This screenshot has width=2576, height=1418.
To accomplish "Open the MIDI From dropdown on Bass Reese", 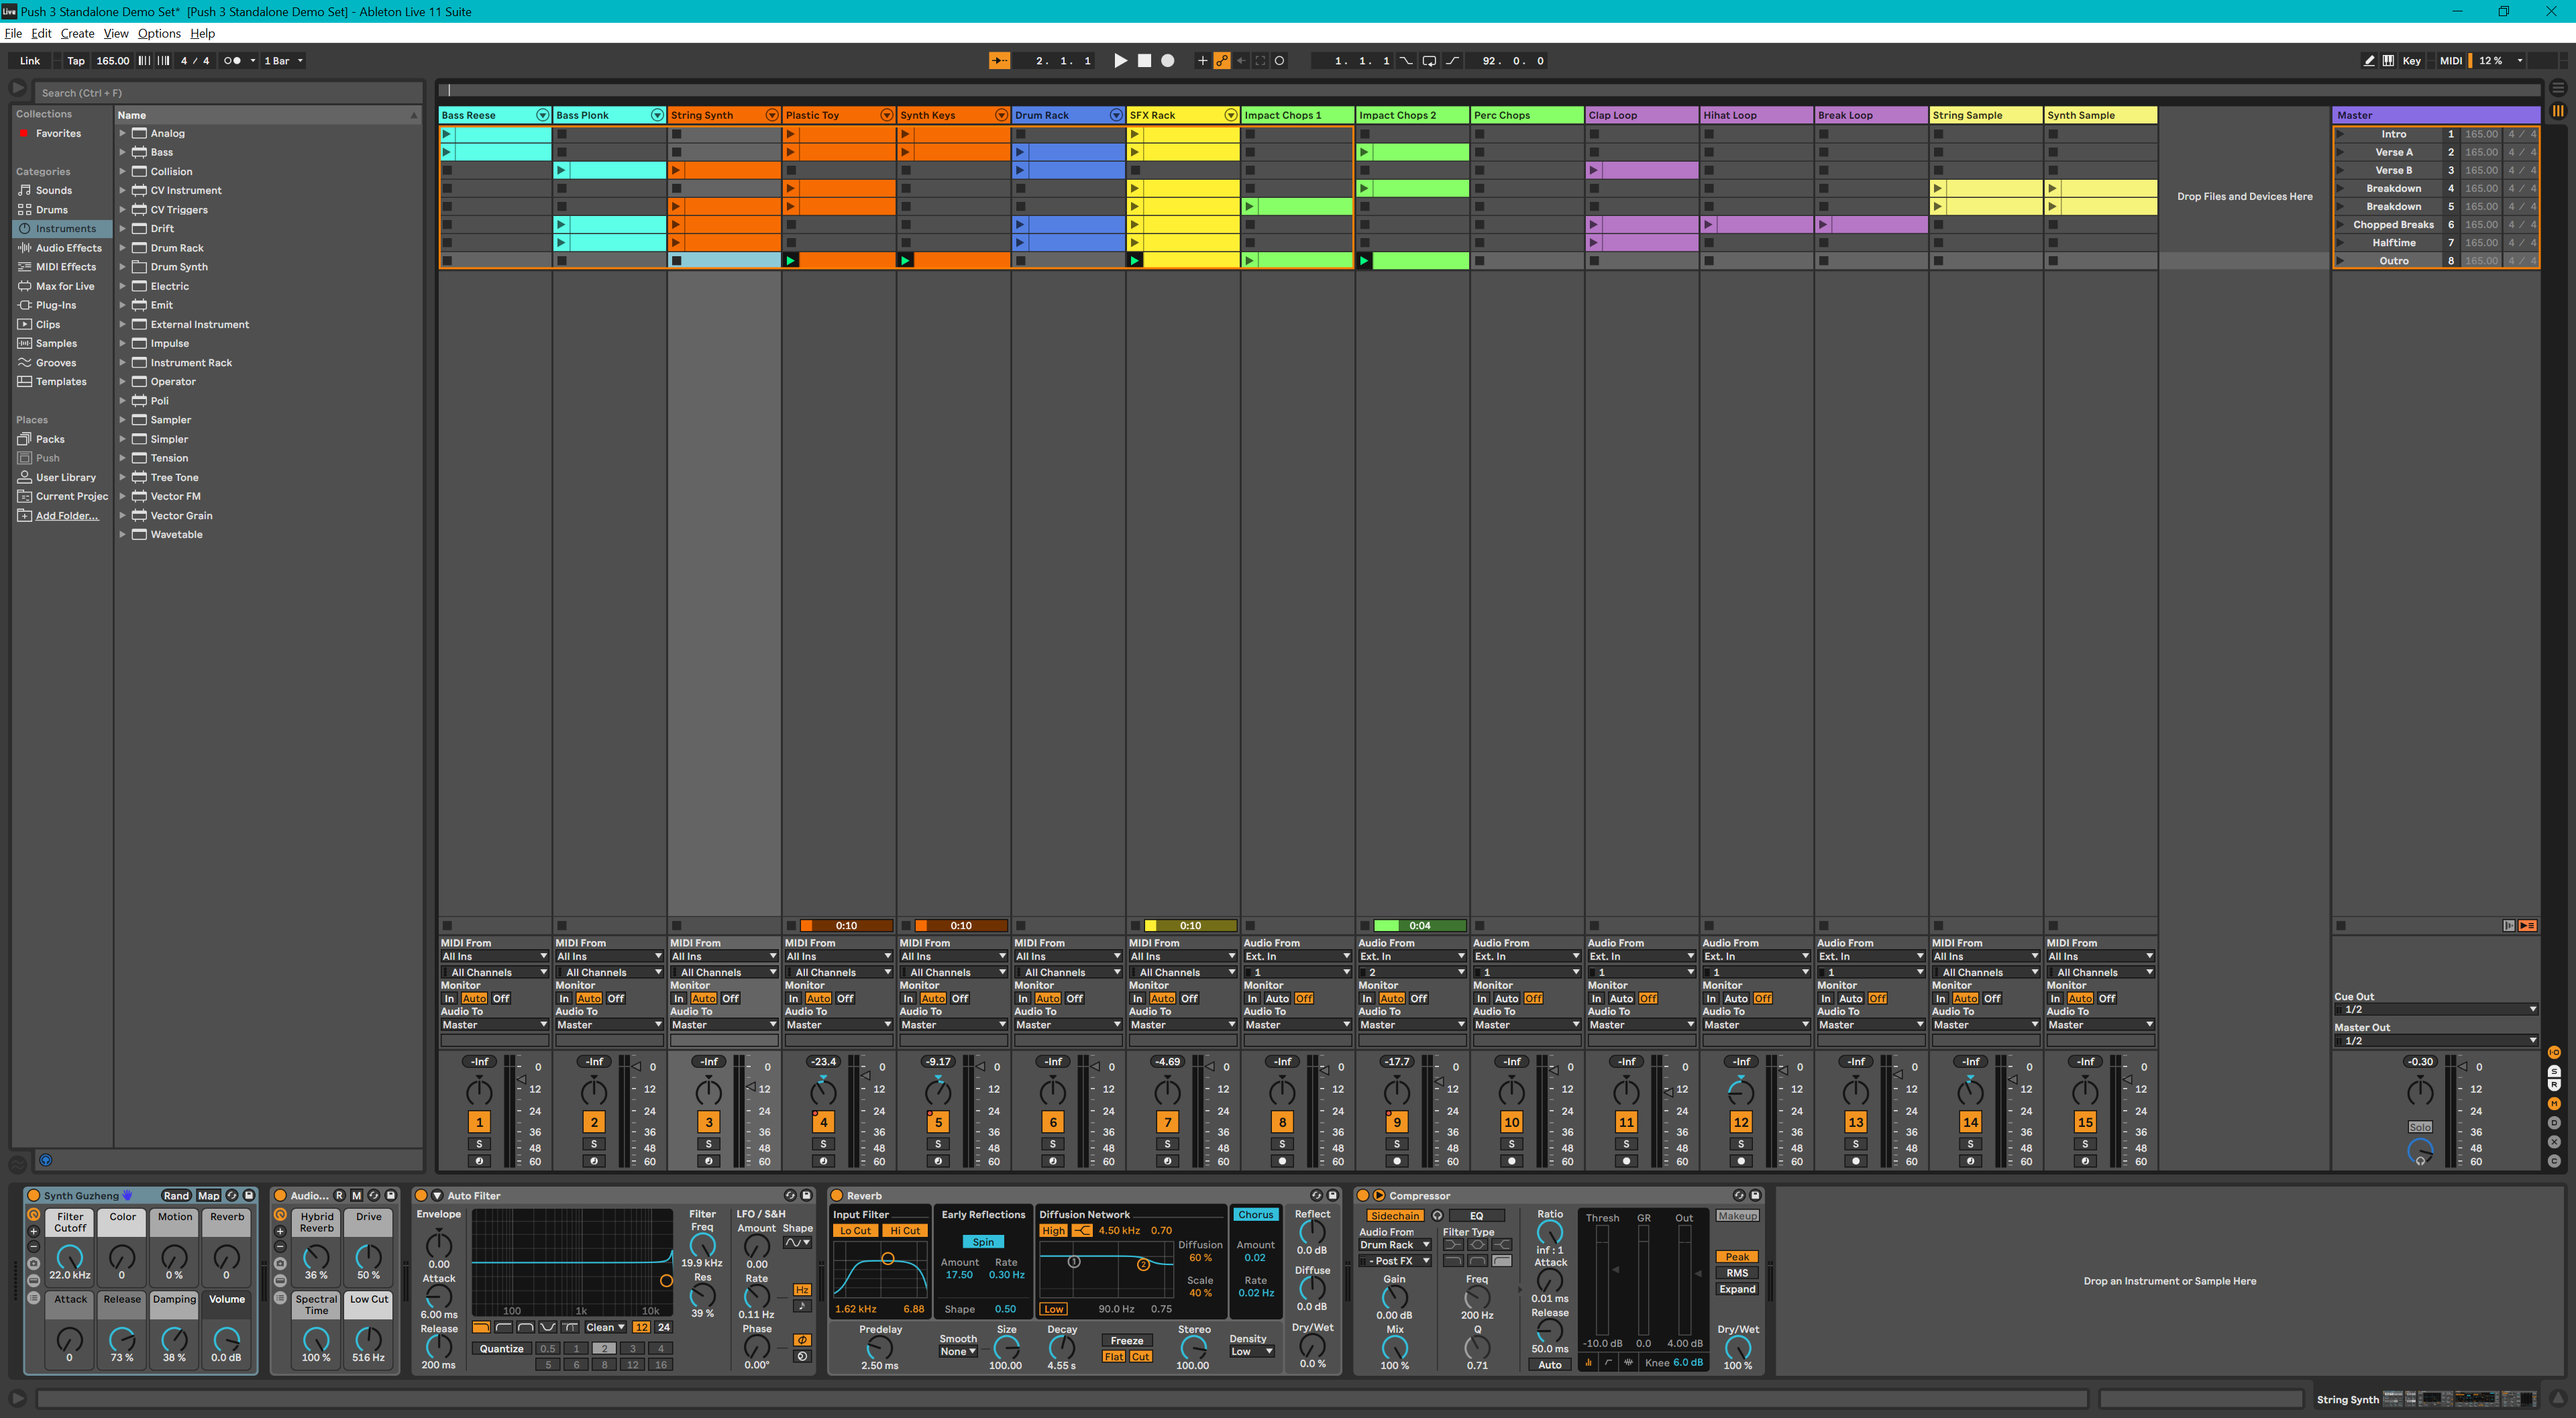I will [494, 956].
